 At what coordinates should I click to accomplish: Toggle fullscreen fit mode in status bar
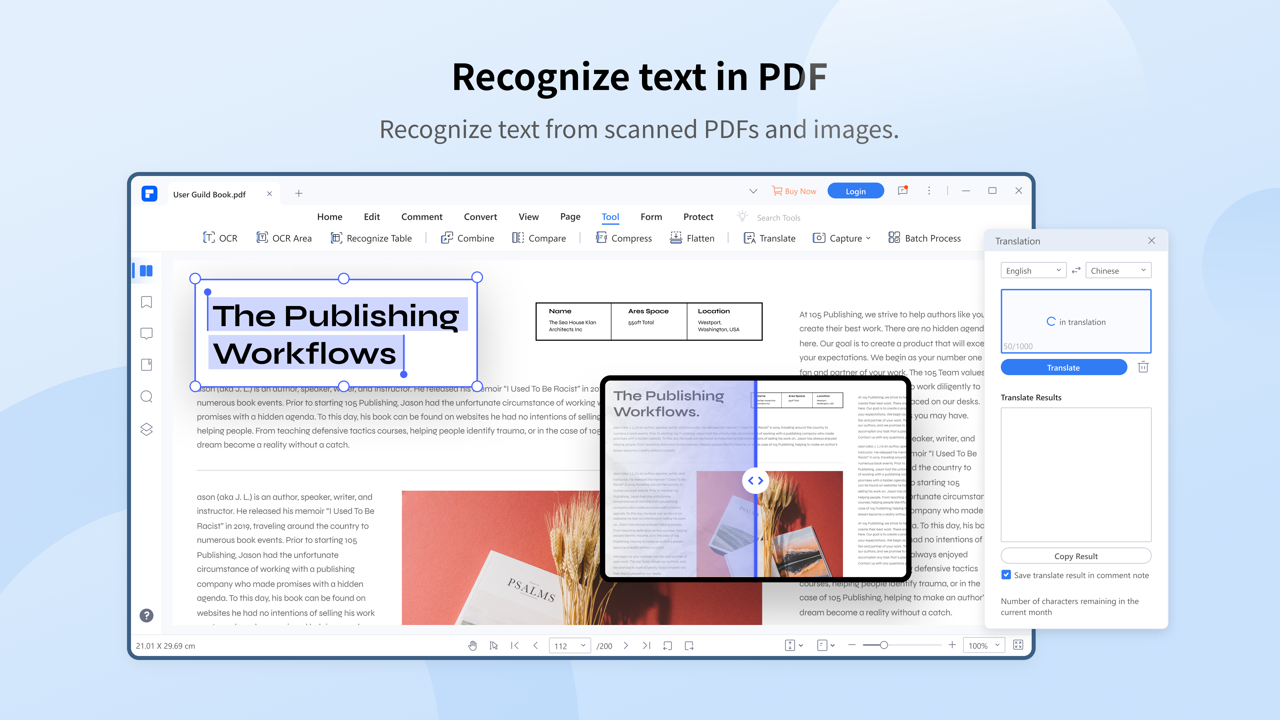coord(1018,646)
